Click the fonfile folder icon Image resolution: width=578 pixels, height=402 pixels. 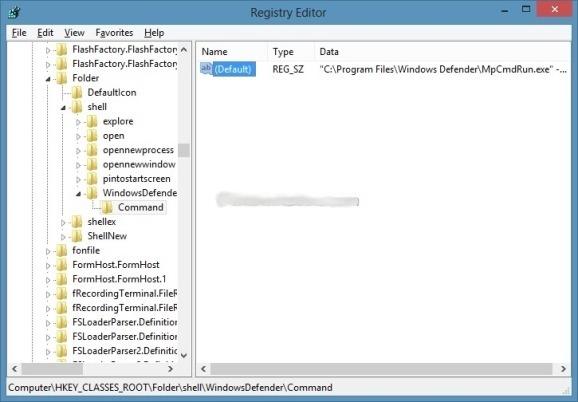[x=61, y=251]
